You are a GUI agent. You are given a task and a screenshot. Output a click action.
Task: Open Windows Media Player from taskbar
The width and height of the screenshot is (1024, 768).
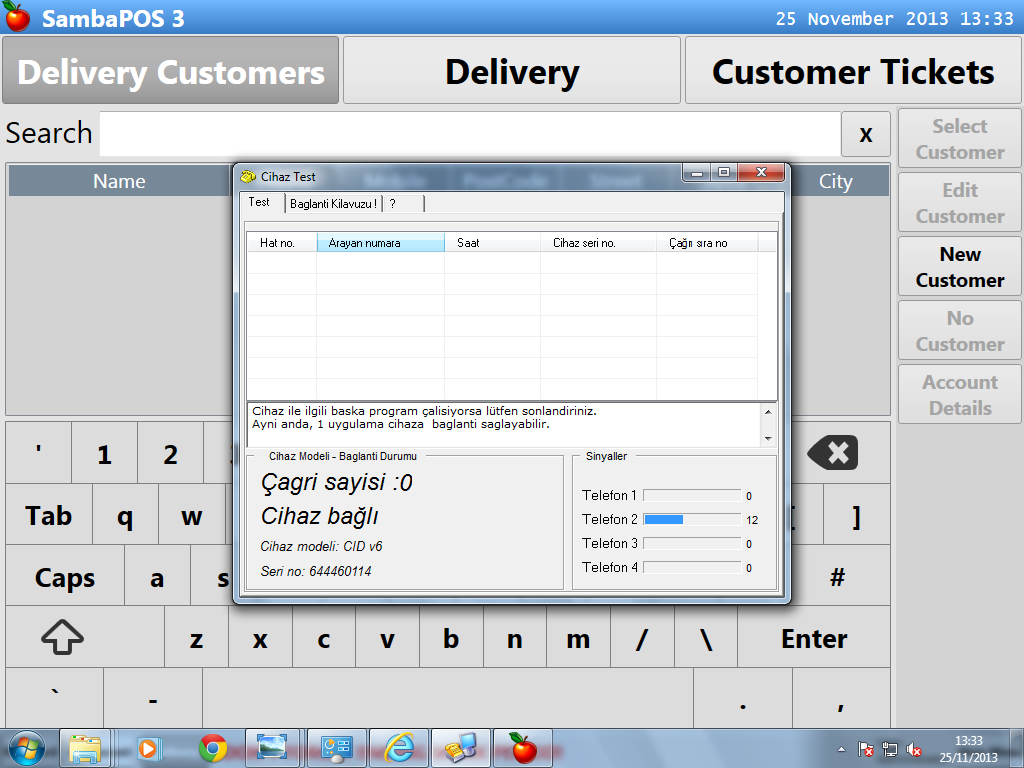(x=149, y=748)
